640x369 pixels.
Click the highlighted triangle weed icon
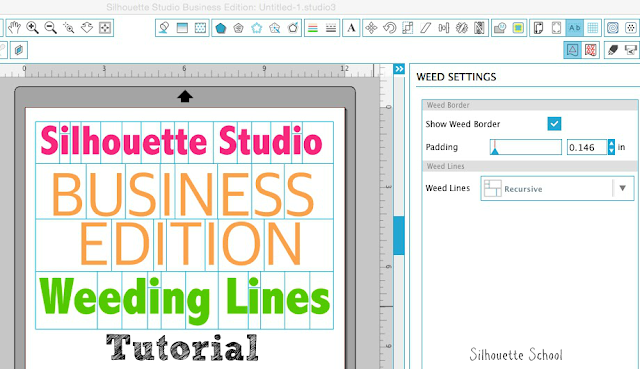tap(573, 50)
